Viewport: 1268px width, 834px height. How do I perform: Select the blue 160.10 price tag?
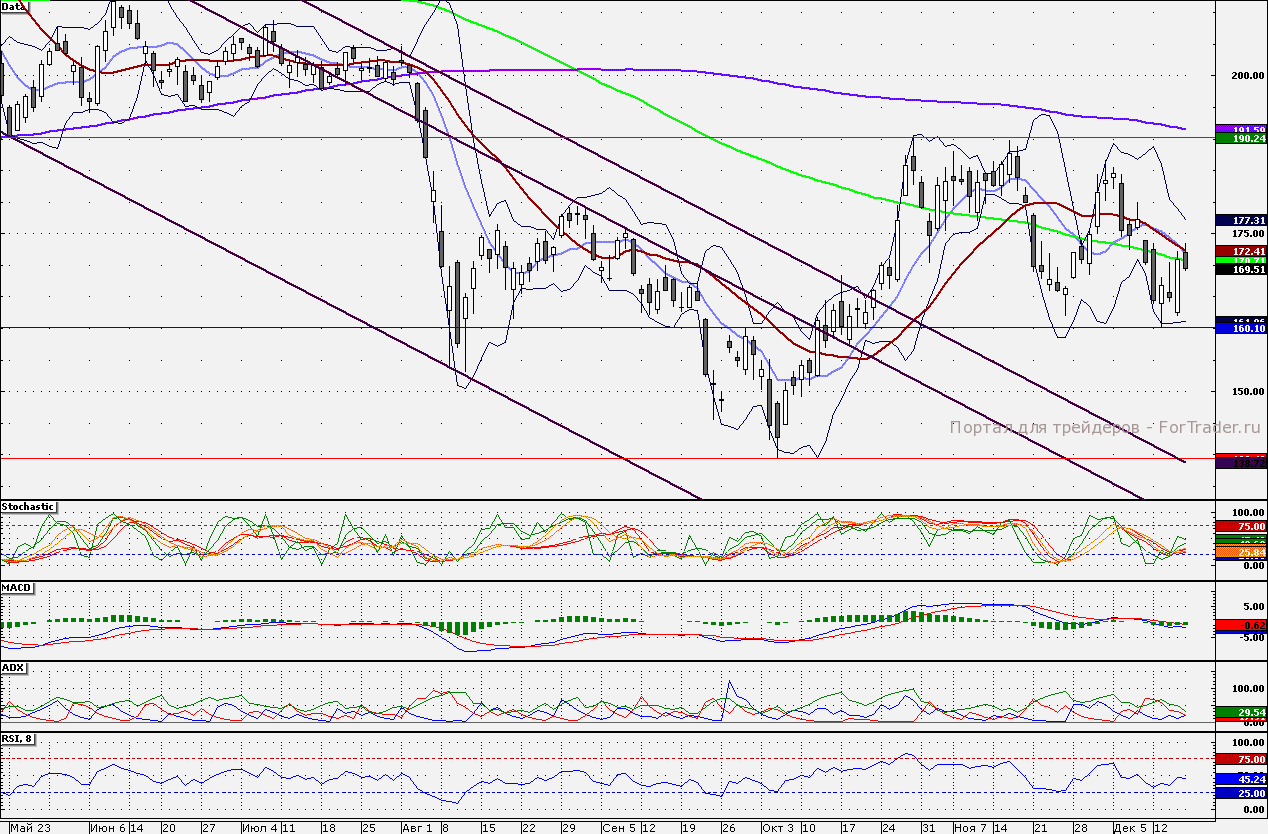coord(1241,328)
